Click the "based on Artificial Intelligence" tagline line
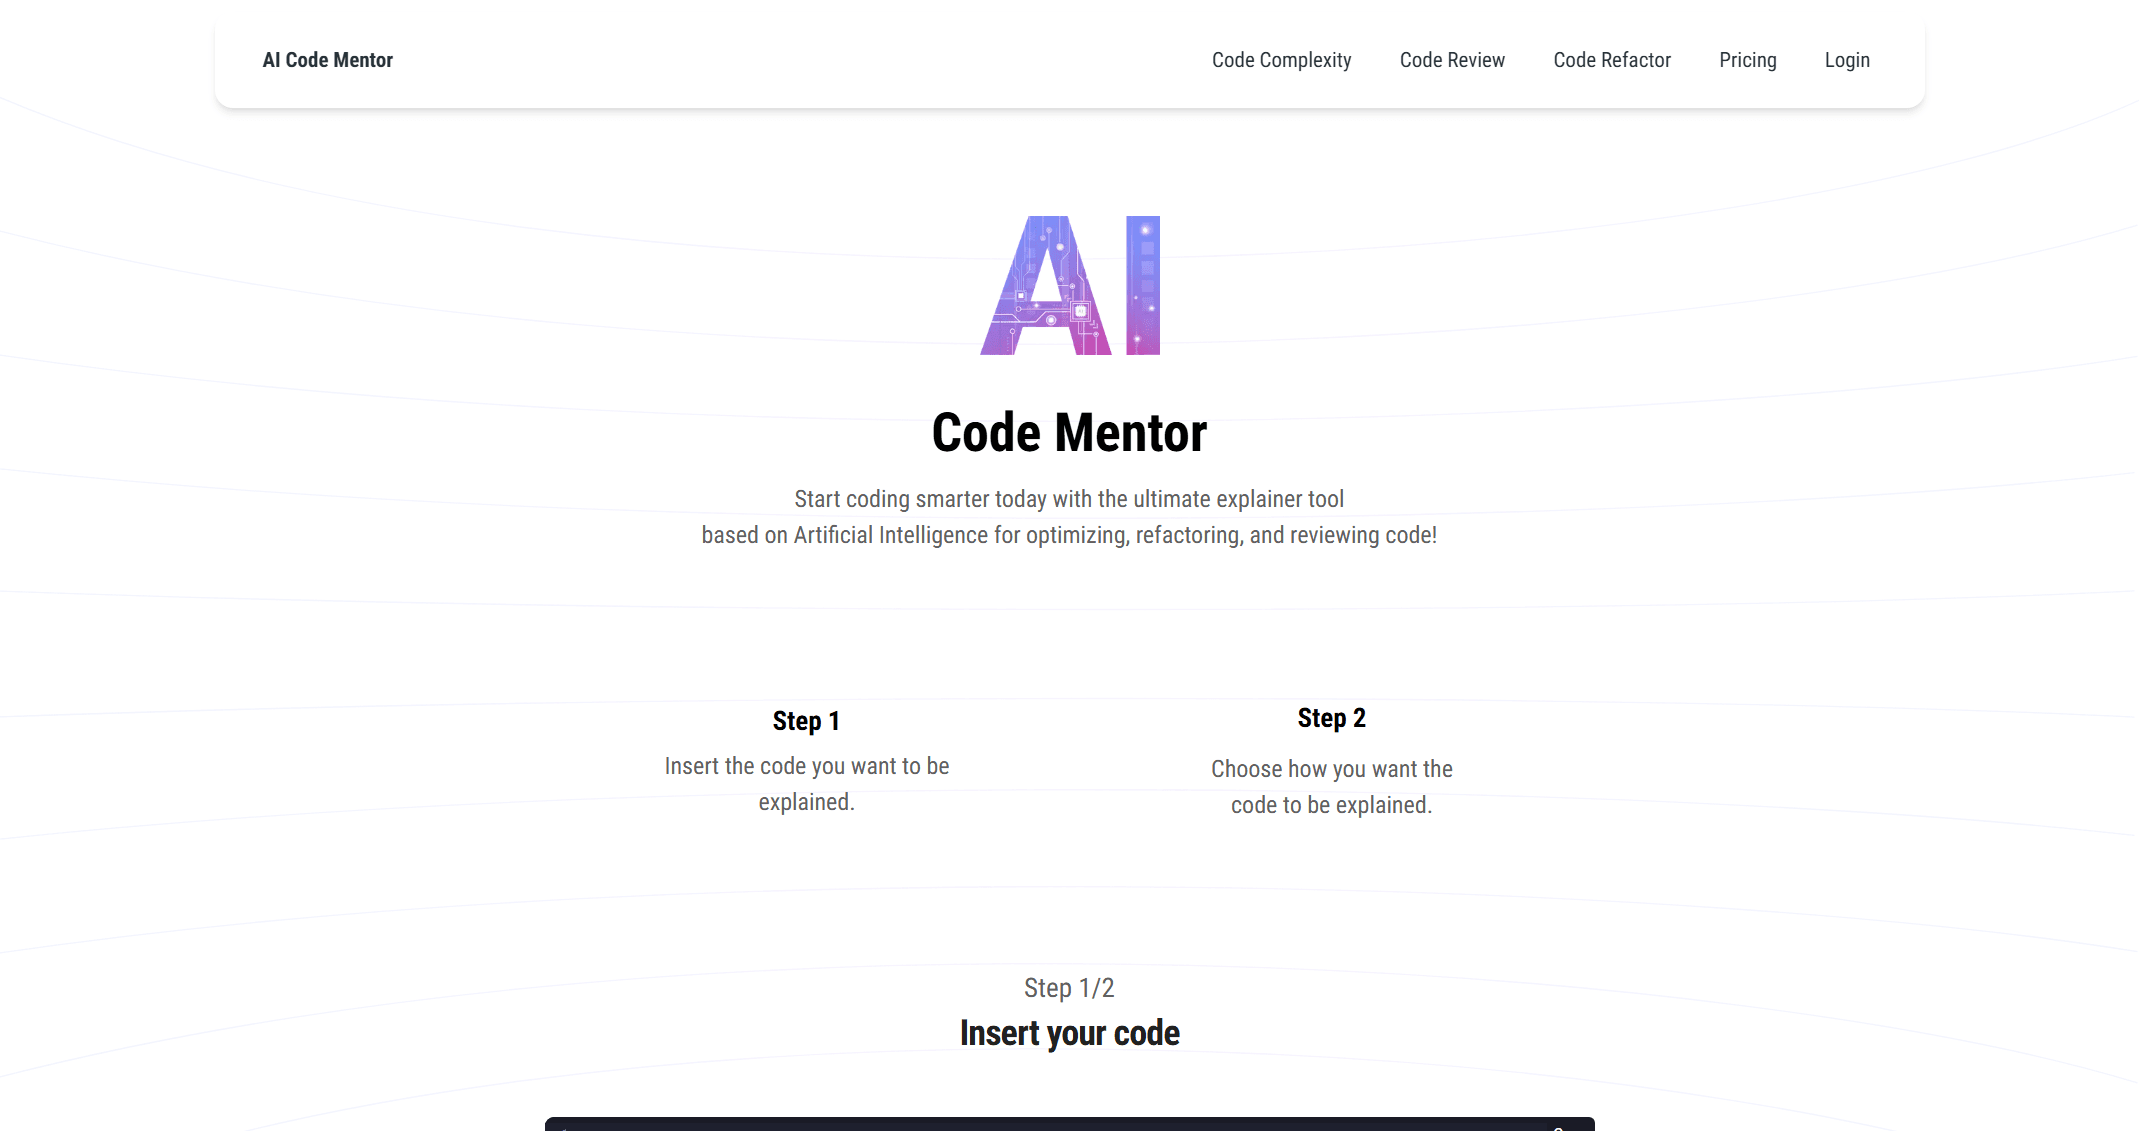 point(1069,535)
